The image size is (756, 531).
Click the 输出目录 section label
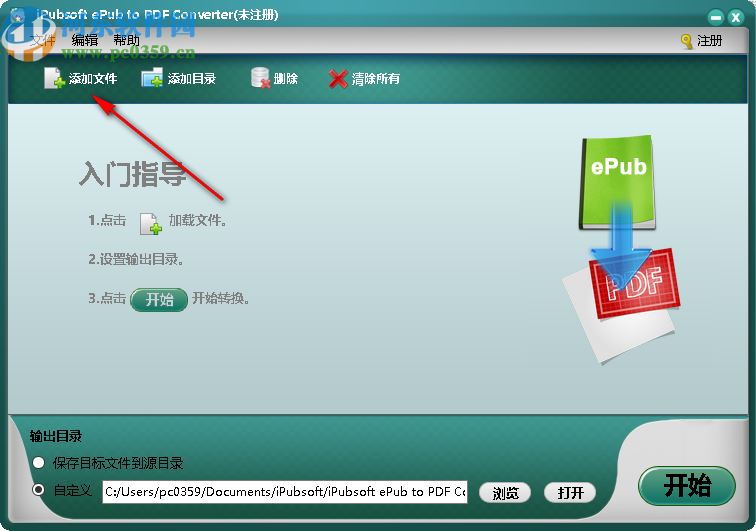tap(56, 436)
